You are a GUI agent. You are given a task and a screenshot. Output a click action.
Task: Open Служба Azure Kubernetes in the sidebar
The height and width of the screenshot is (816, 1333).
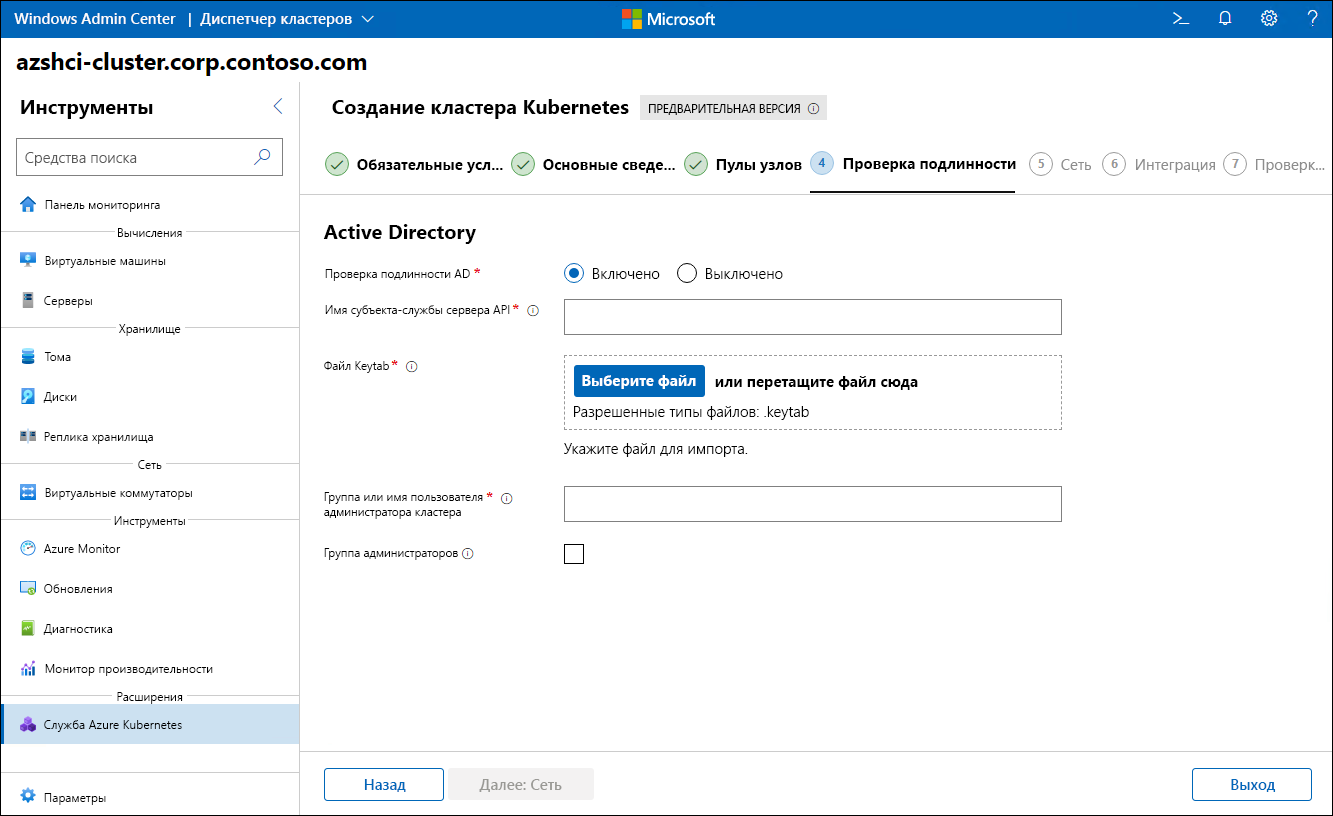[150, 725]
